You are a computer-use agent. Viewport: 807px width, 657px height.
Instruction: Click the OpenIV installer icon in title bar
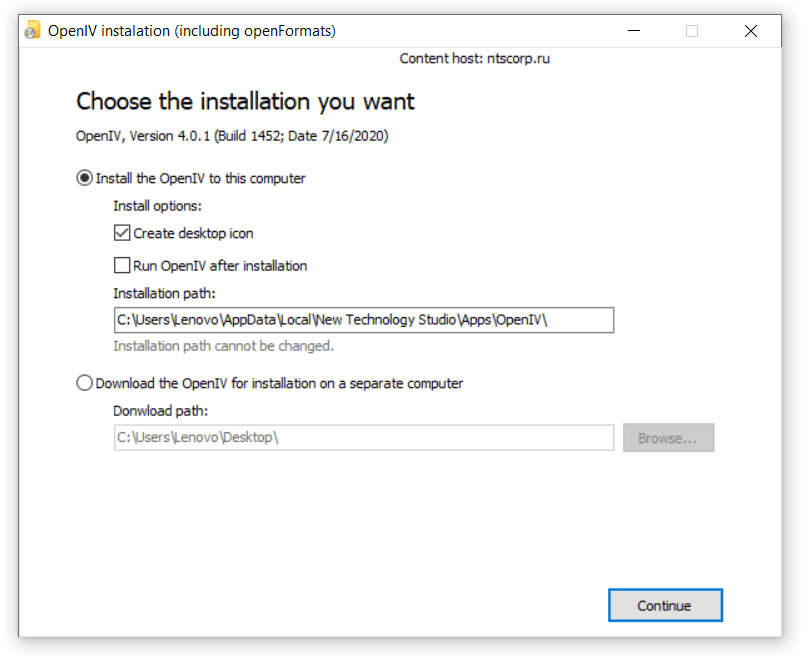pos(33,30)
